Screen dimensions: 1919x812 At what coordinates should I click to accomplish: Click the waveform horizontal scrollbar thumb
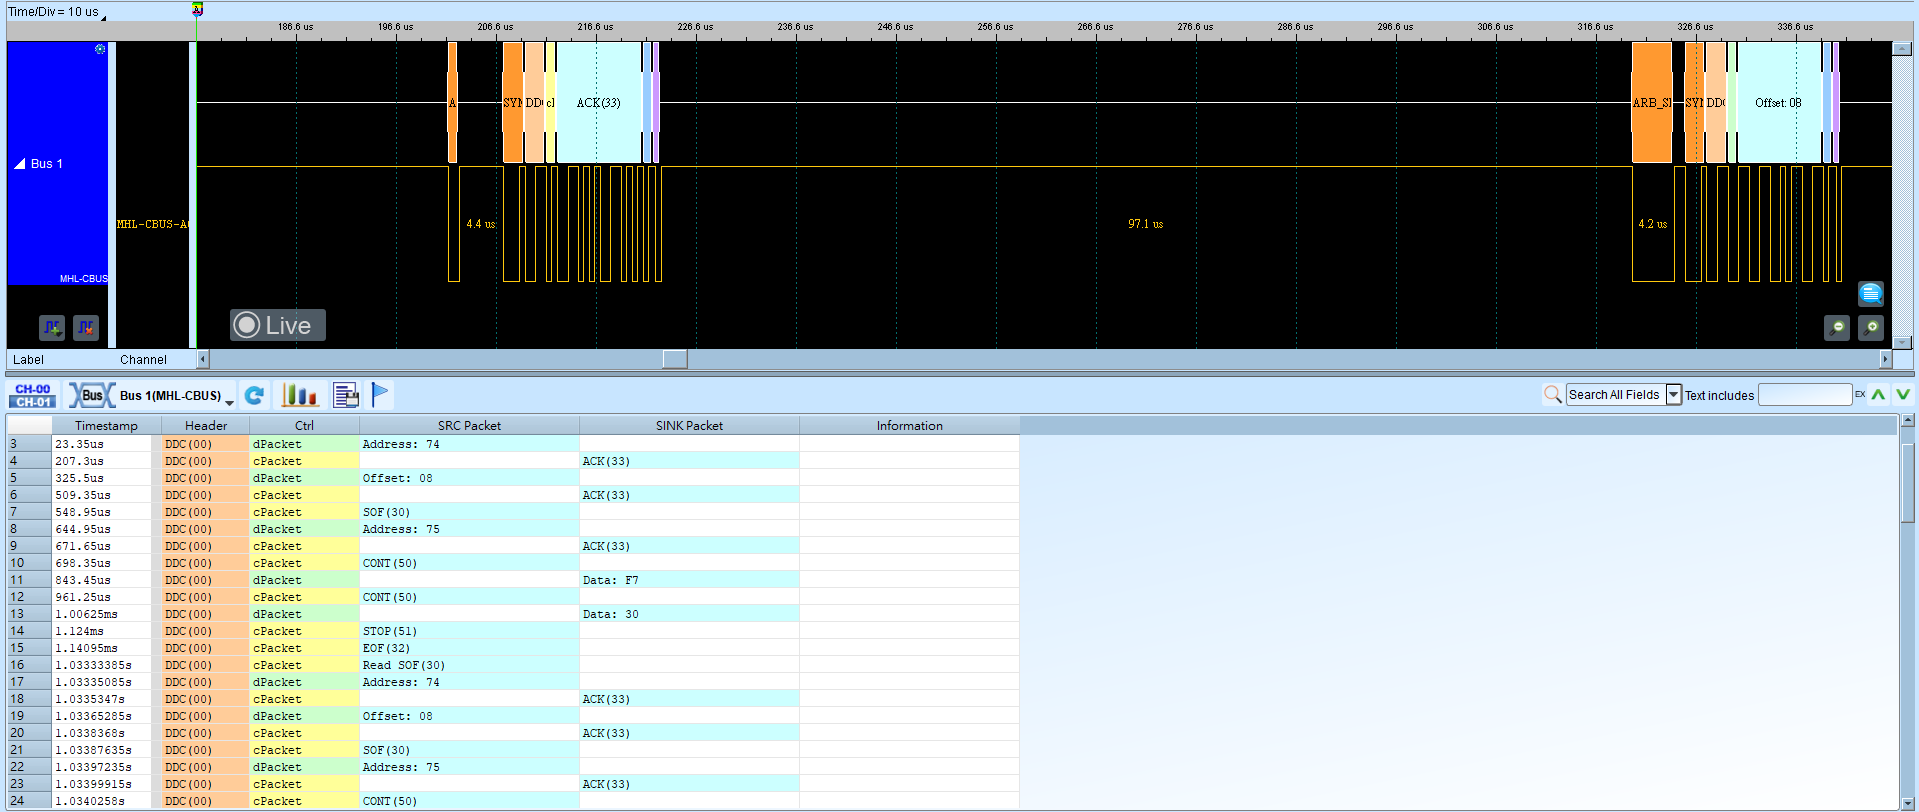point(675,359)
